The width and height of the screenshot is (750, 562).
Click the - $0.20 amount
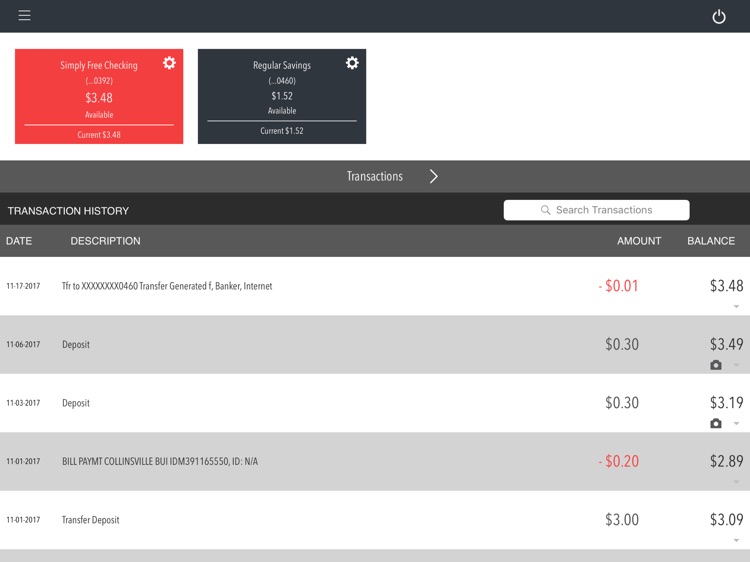point(618,462)
